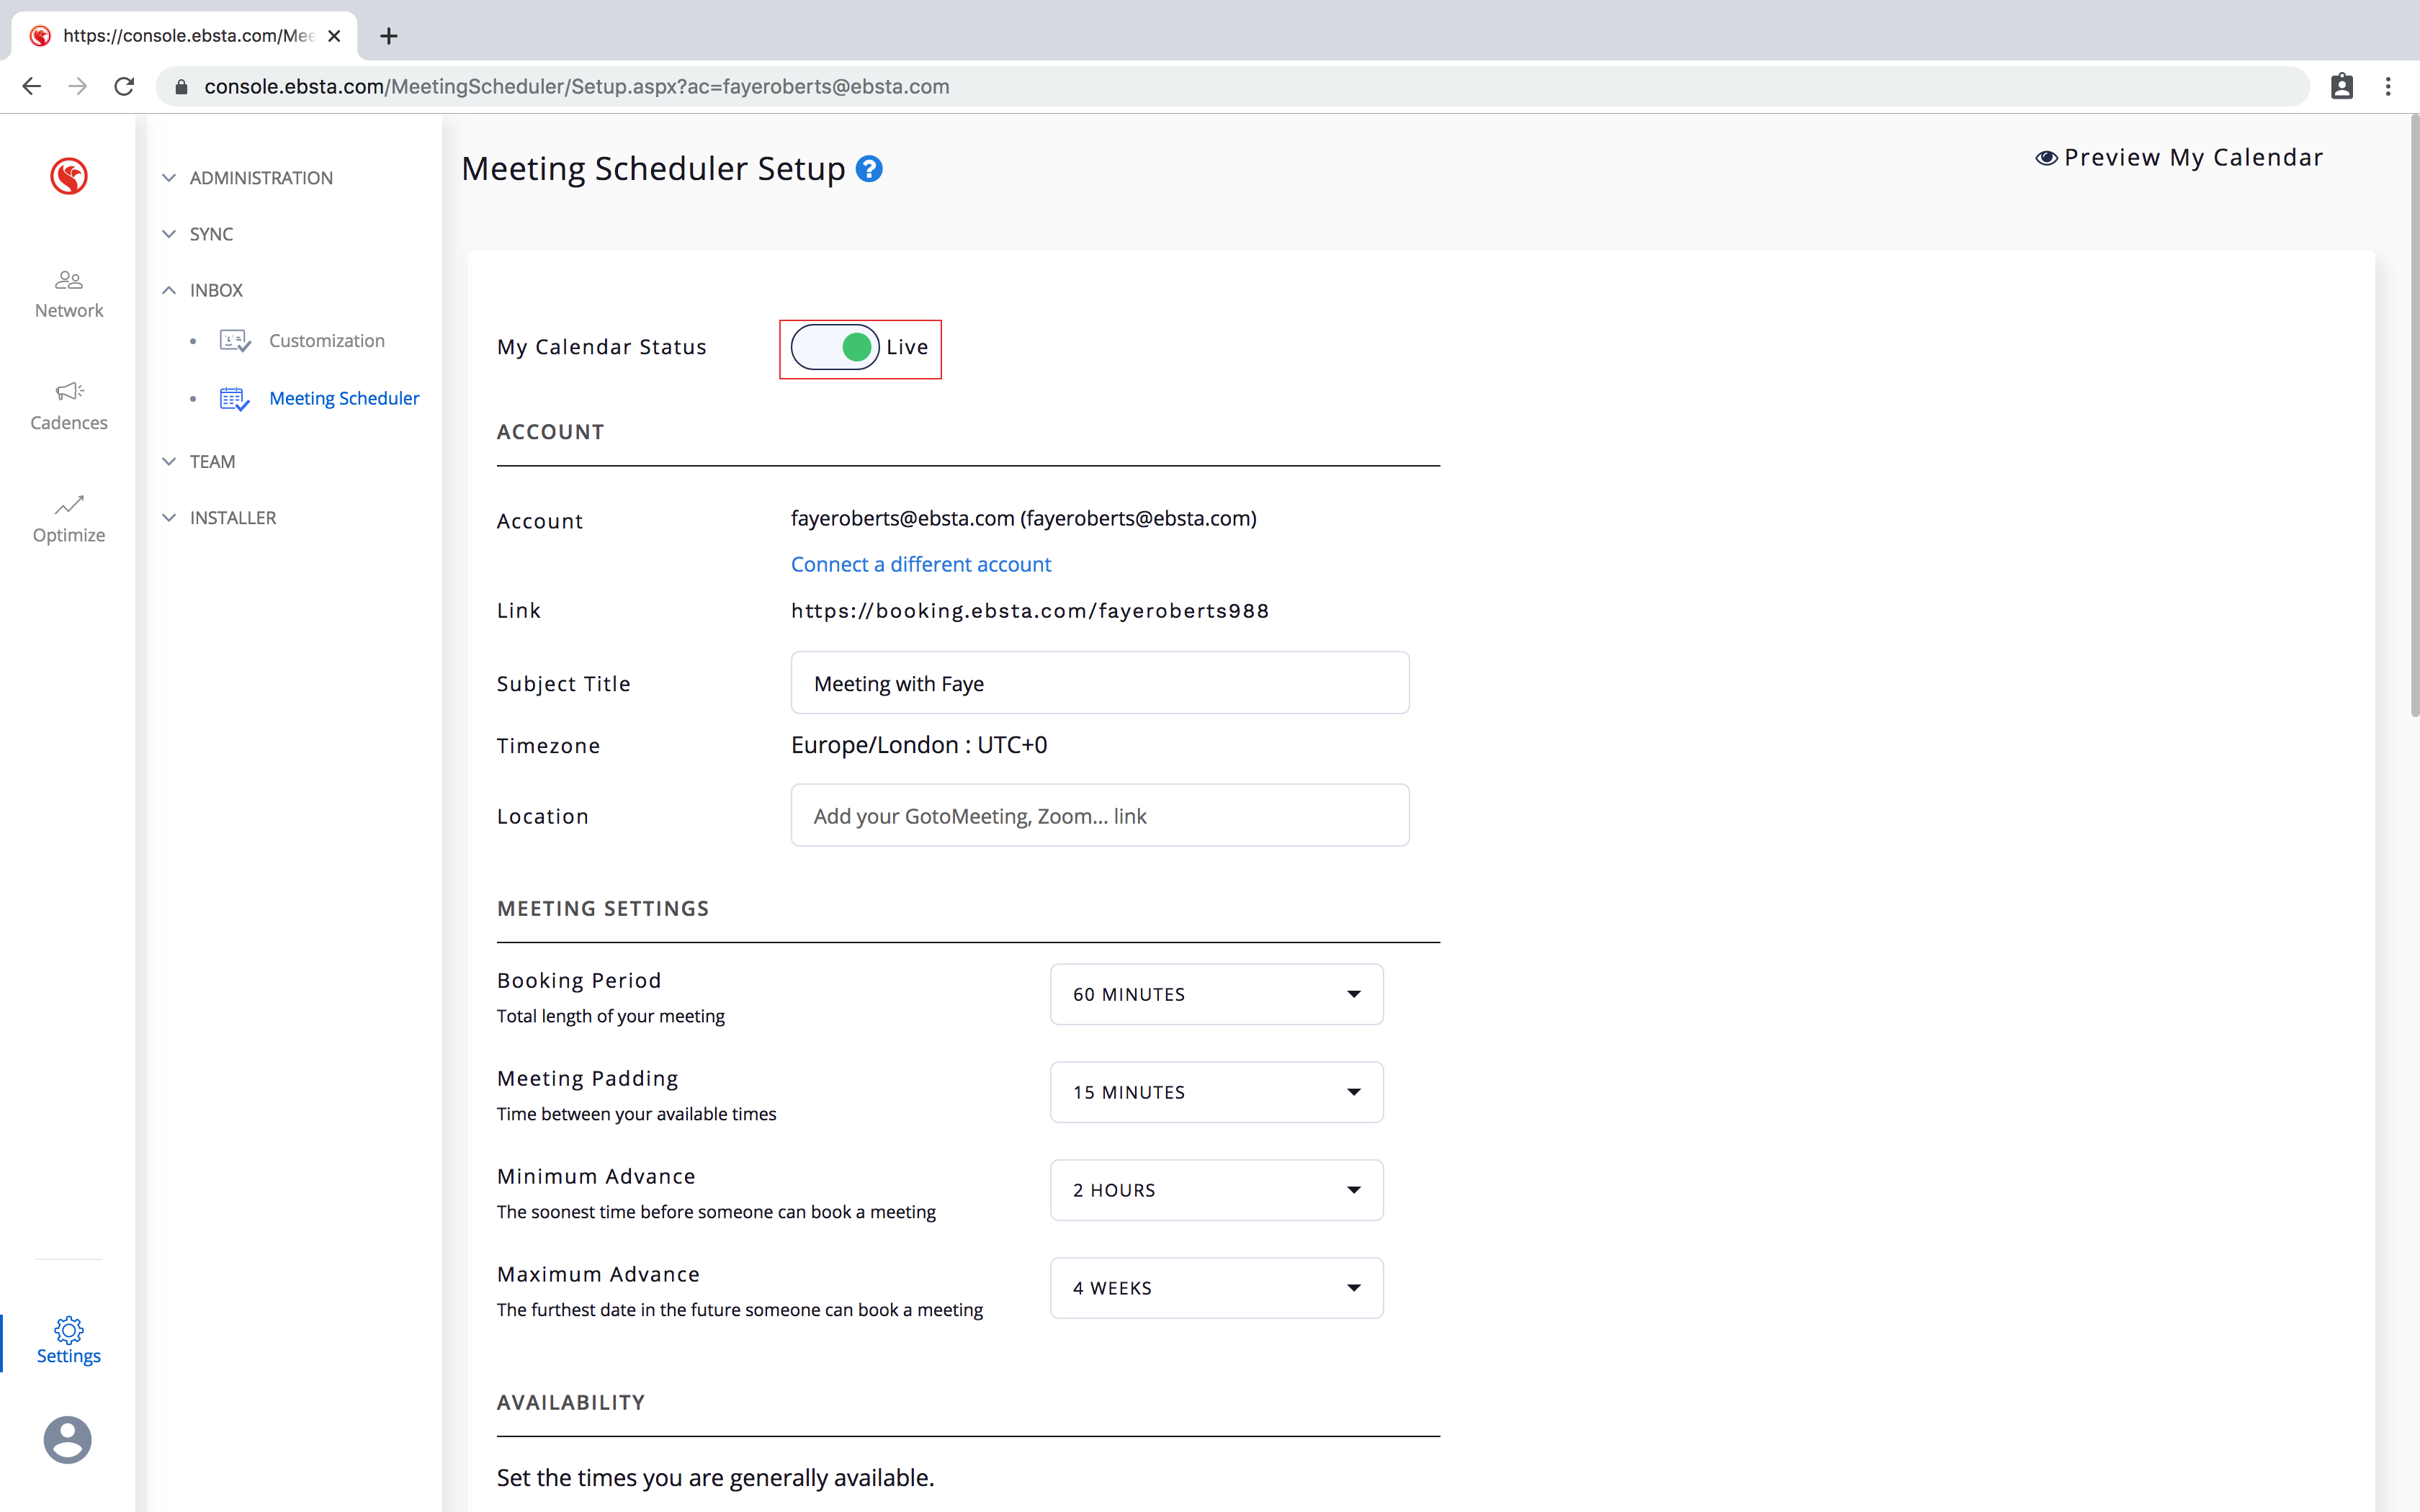Open the user profile avatar
Image resolution: width=2420 pixels, height=1512 pixels.
click(x=68, y=1439)
